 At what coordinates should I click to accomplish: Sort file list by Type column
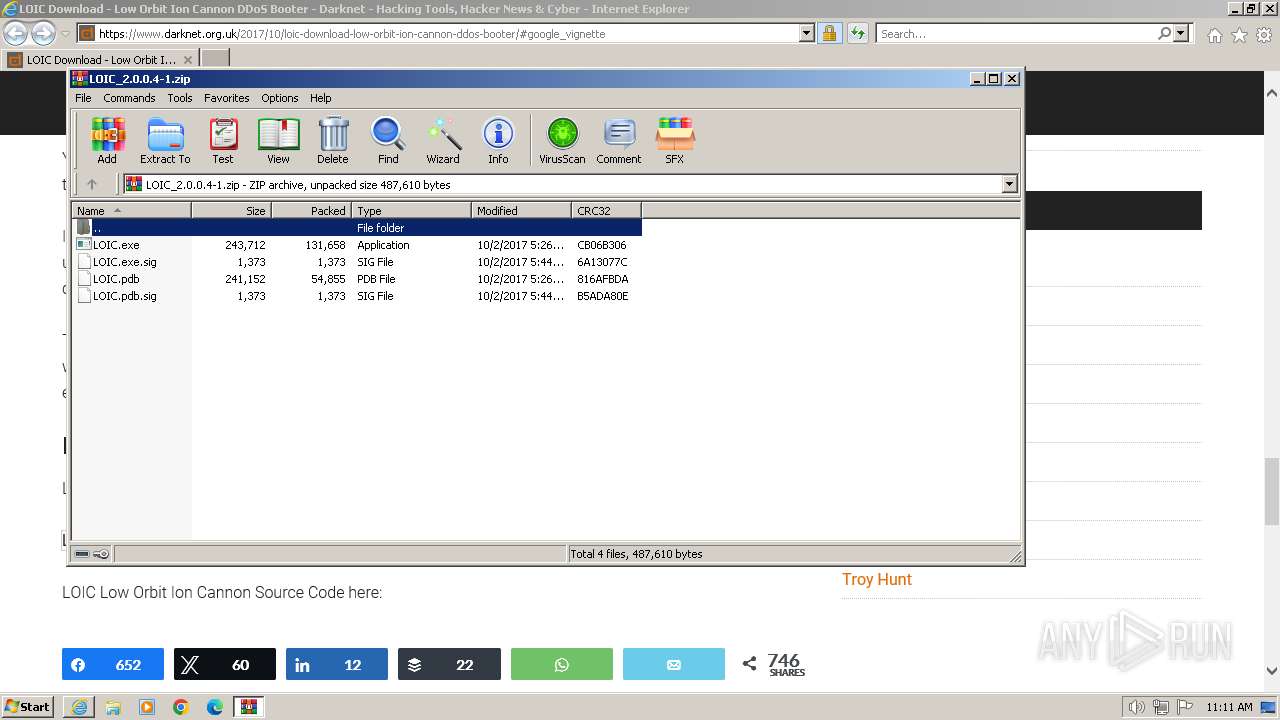[412, 210]
